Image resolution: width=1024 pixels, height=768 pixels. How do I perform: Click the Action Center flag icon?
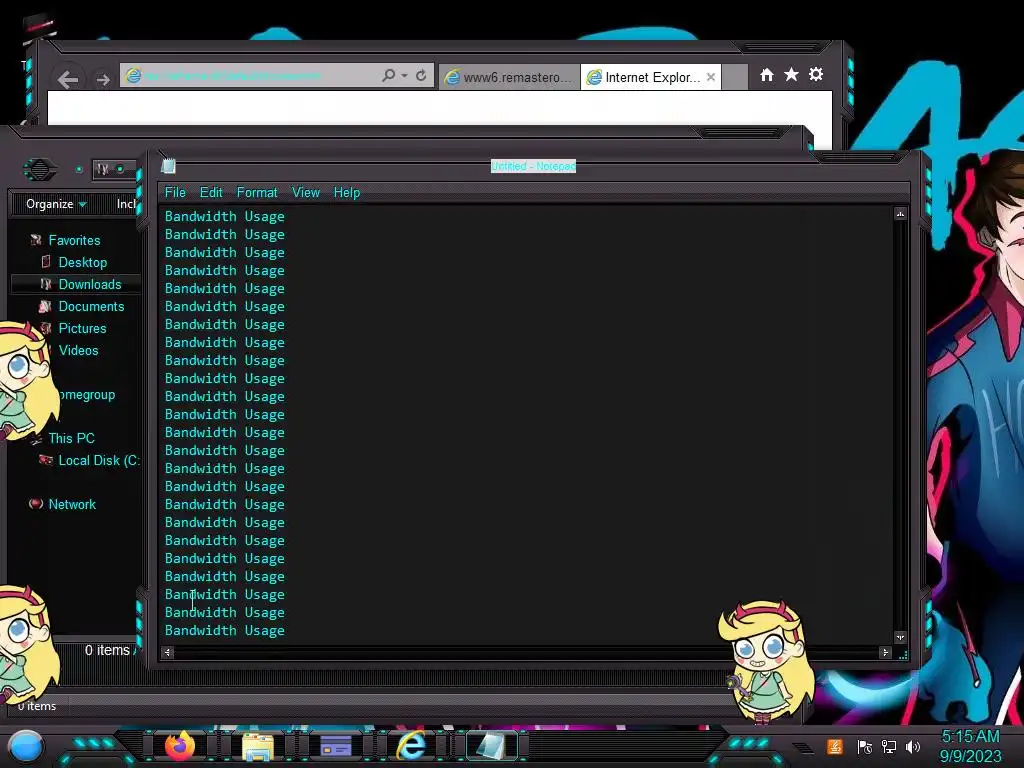click(x=865, y=747)
